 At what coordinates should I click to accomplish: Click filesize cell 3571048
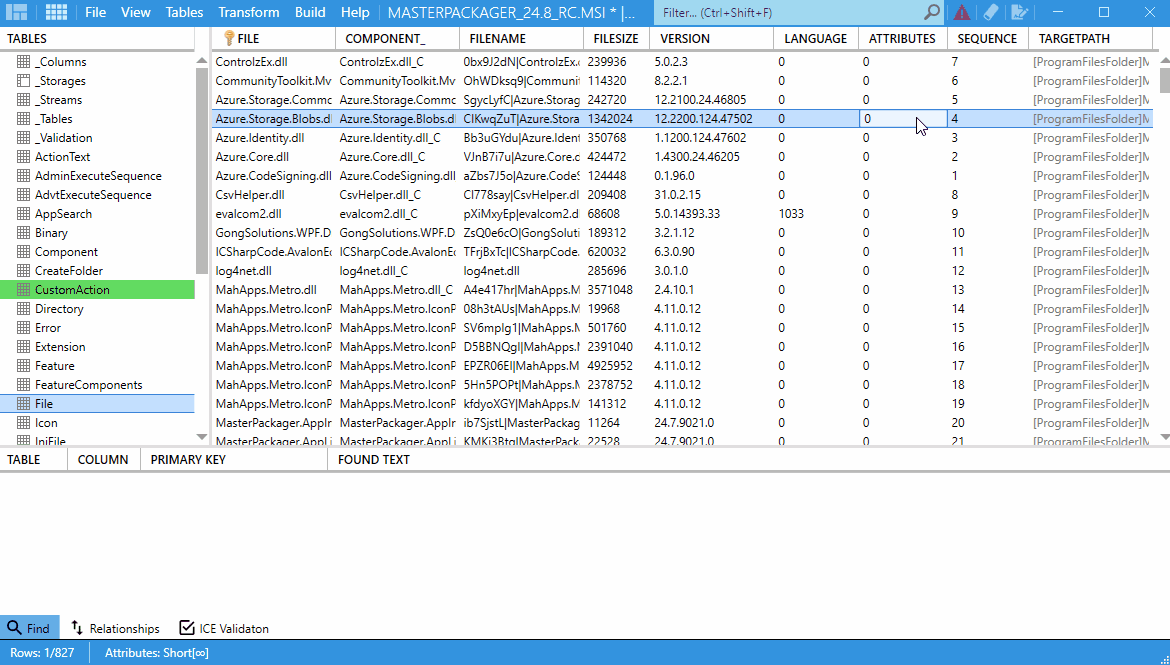pyautogui.click(x=616, y=290)
